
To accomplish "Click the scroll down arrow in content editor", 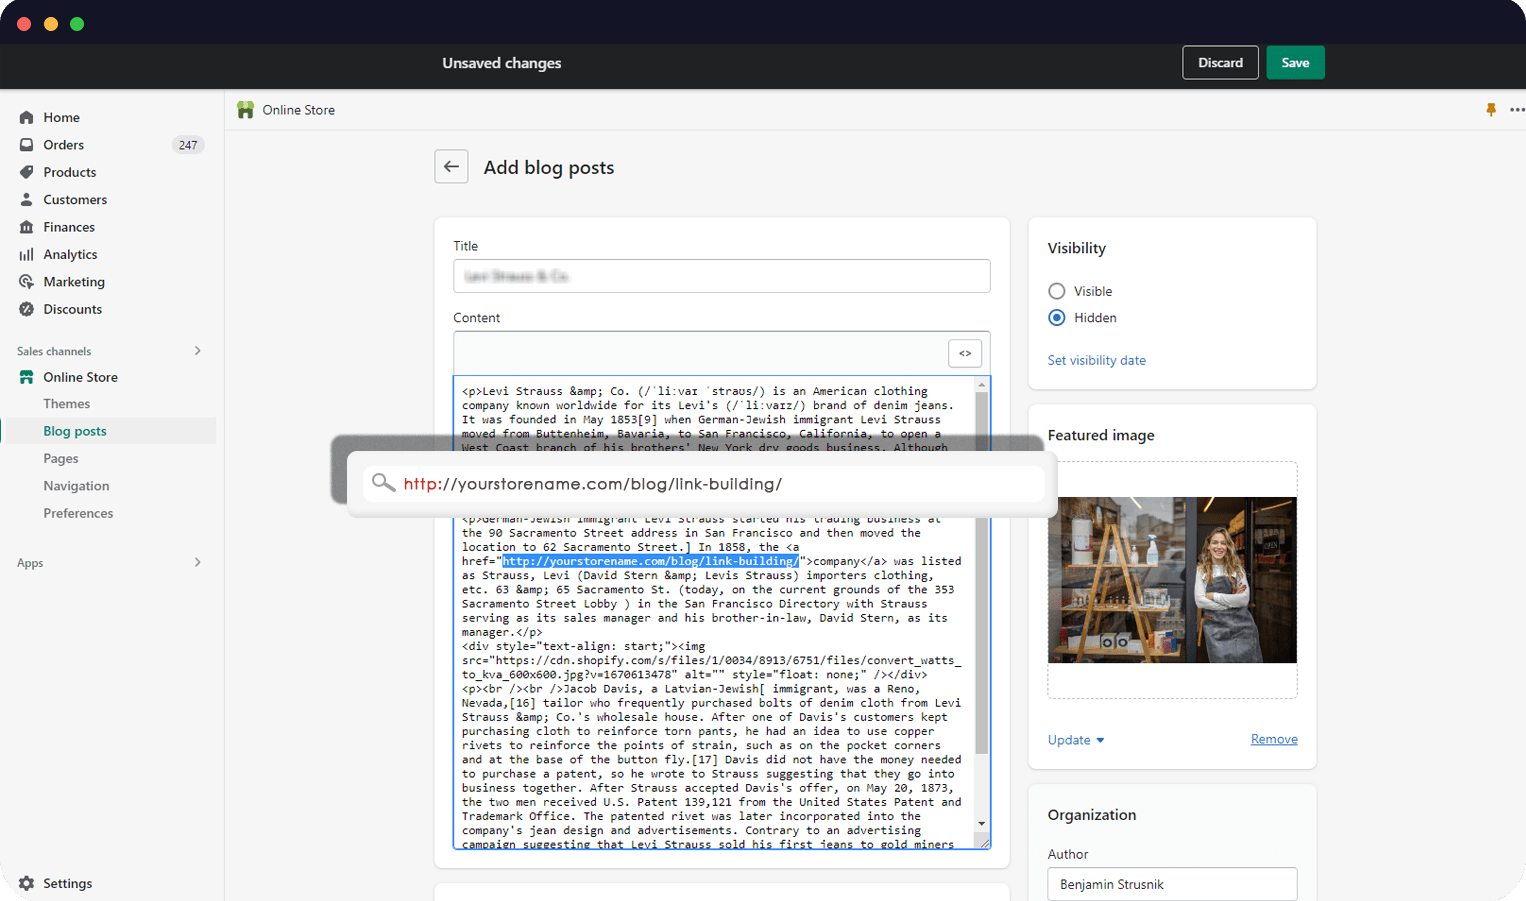I will click(982, 824).
